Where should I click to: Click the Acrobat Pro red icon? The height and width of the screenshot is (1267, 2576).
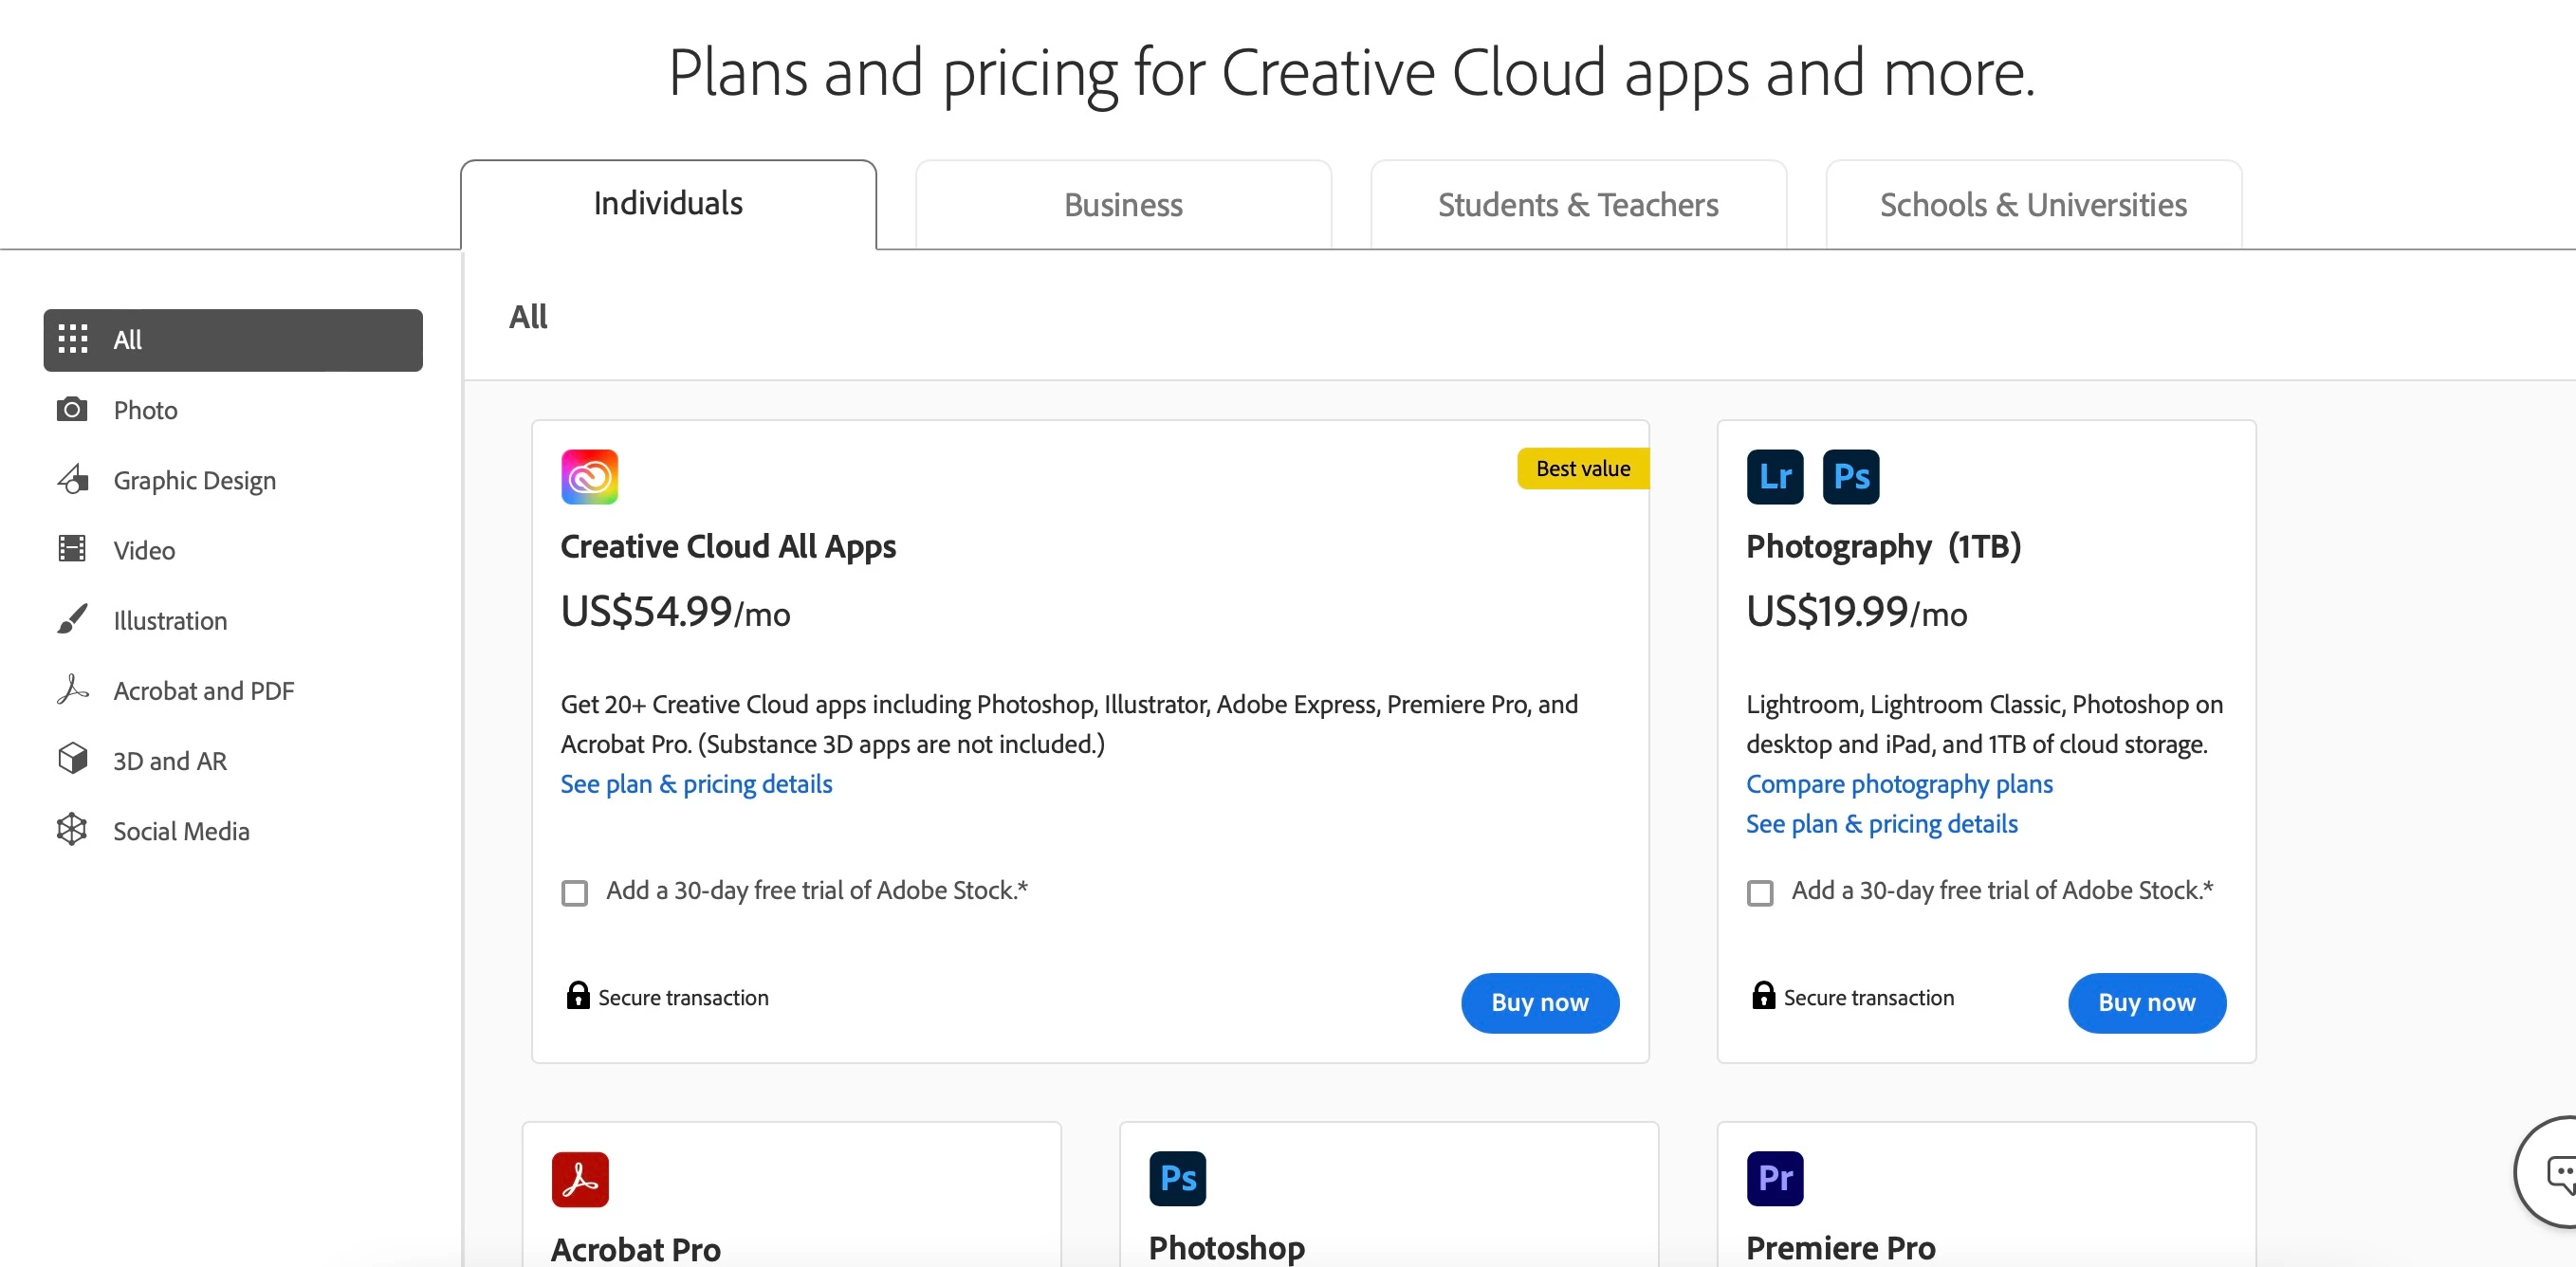pos(579,1178)
